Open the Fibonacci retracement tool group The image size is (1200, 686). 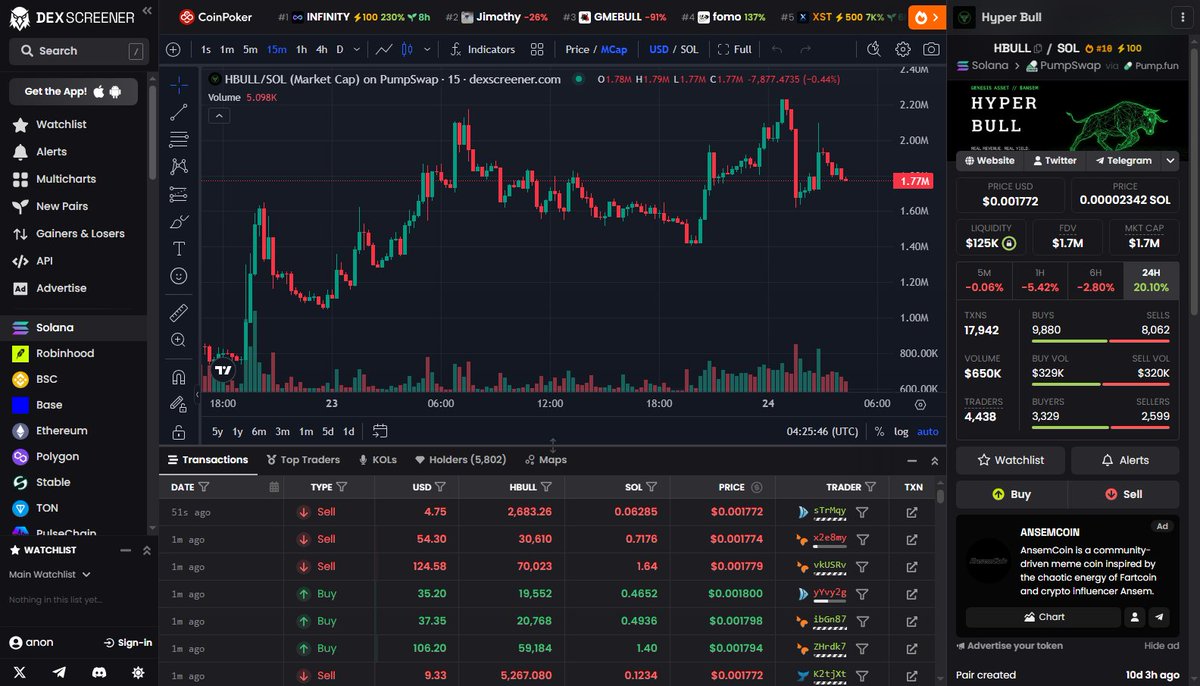click(179, 139)
